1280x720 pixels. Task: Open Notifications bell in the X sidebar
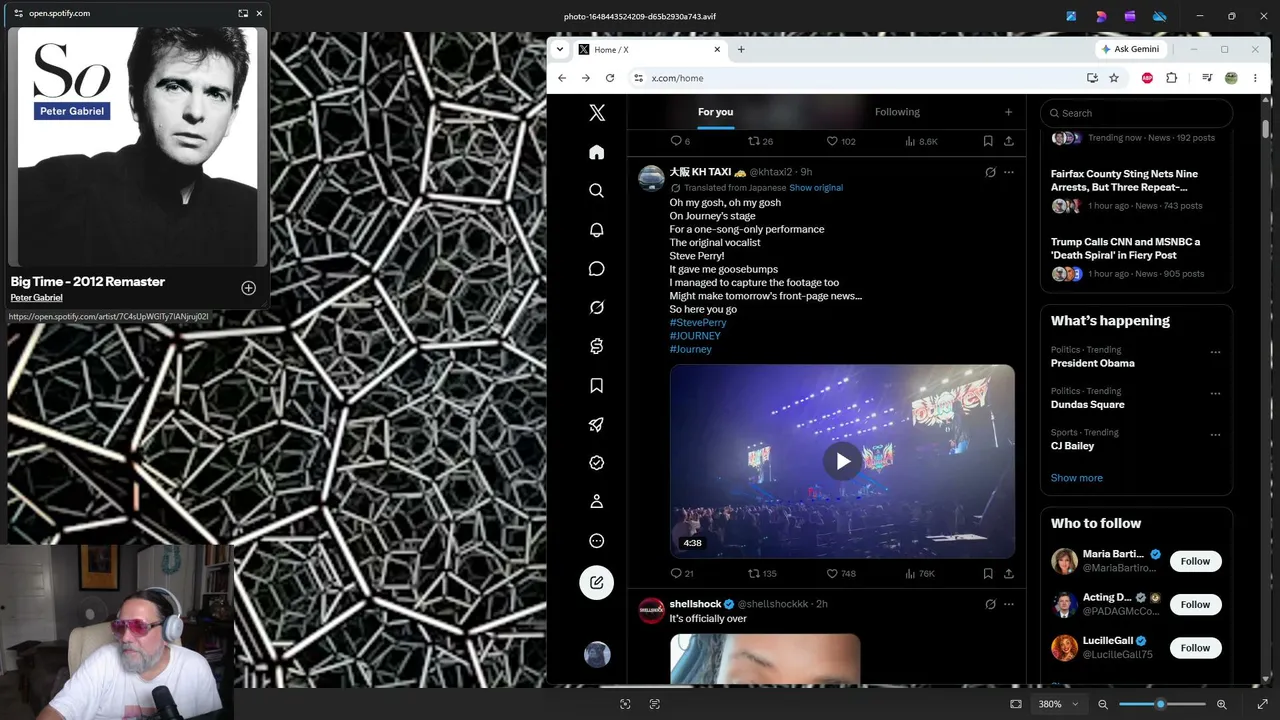click(x=597, y=230)
